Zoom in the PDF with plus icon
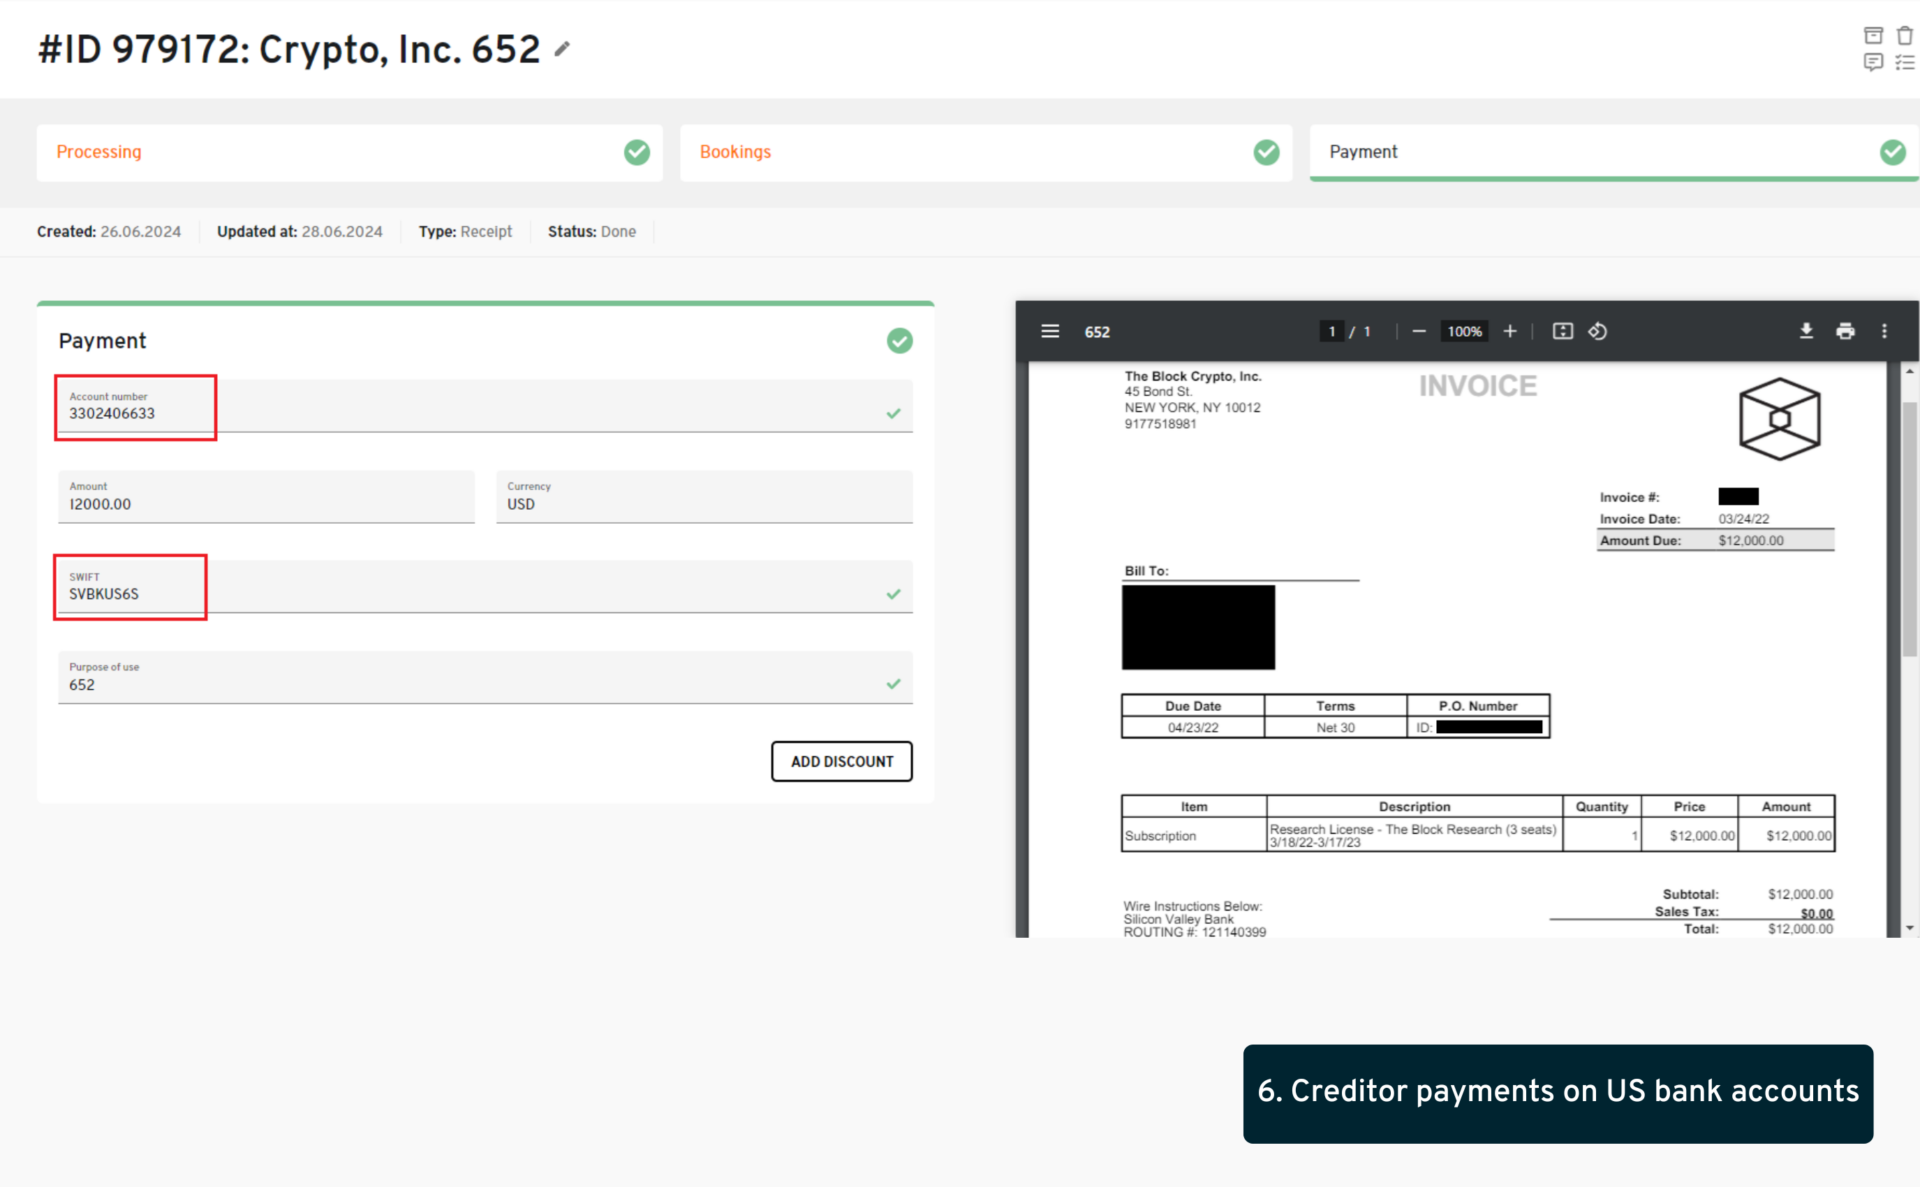This screenshot has width=1920, height=1187. pos(1510,331)
